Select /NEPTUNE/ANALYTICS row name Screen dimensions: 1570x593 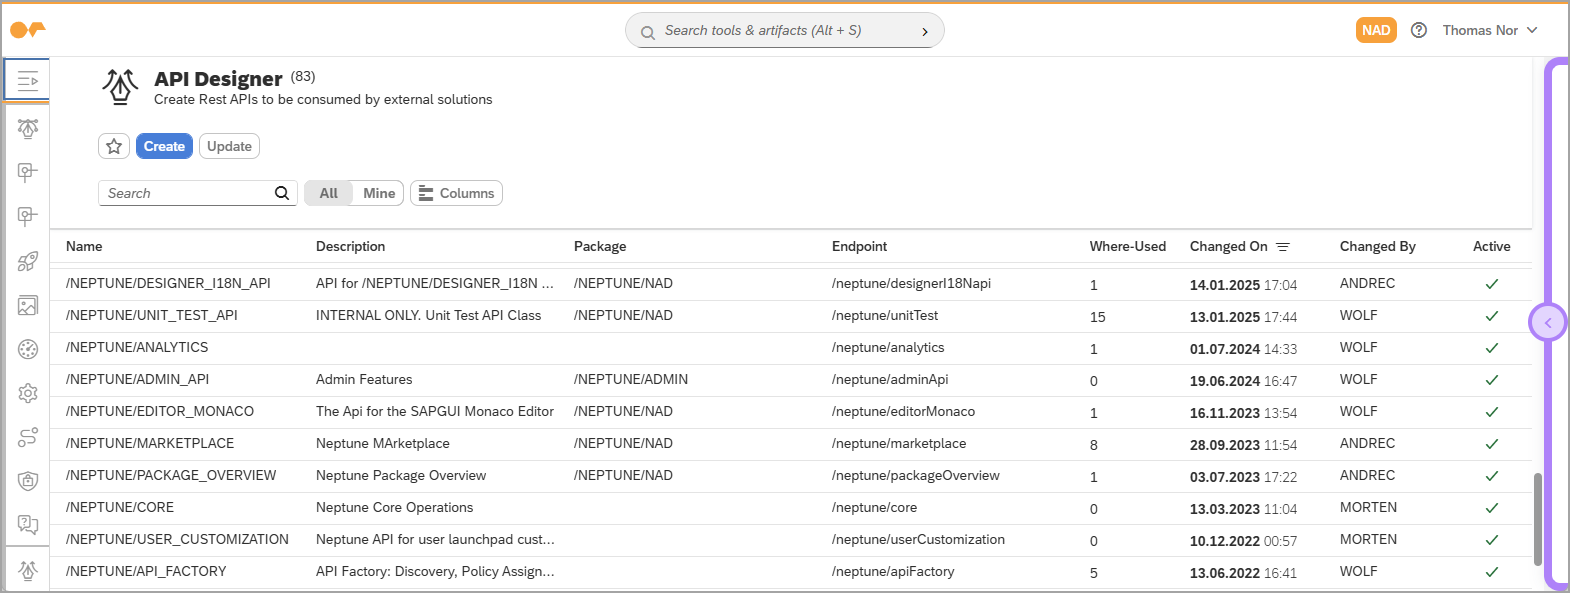pos(137,347)
